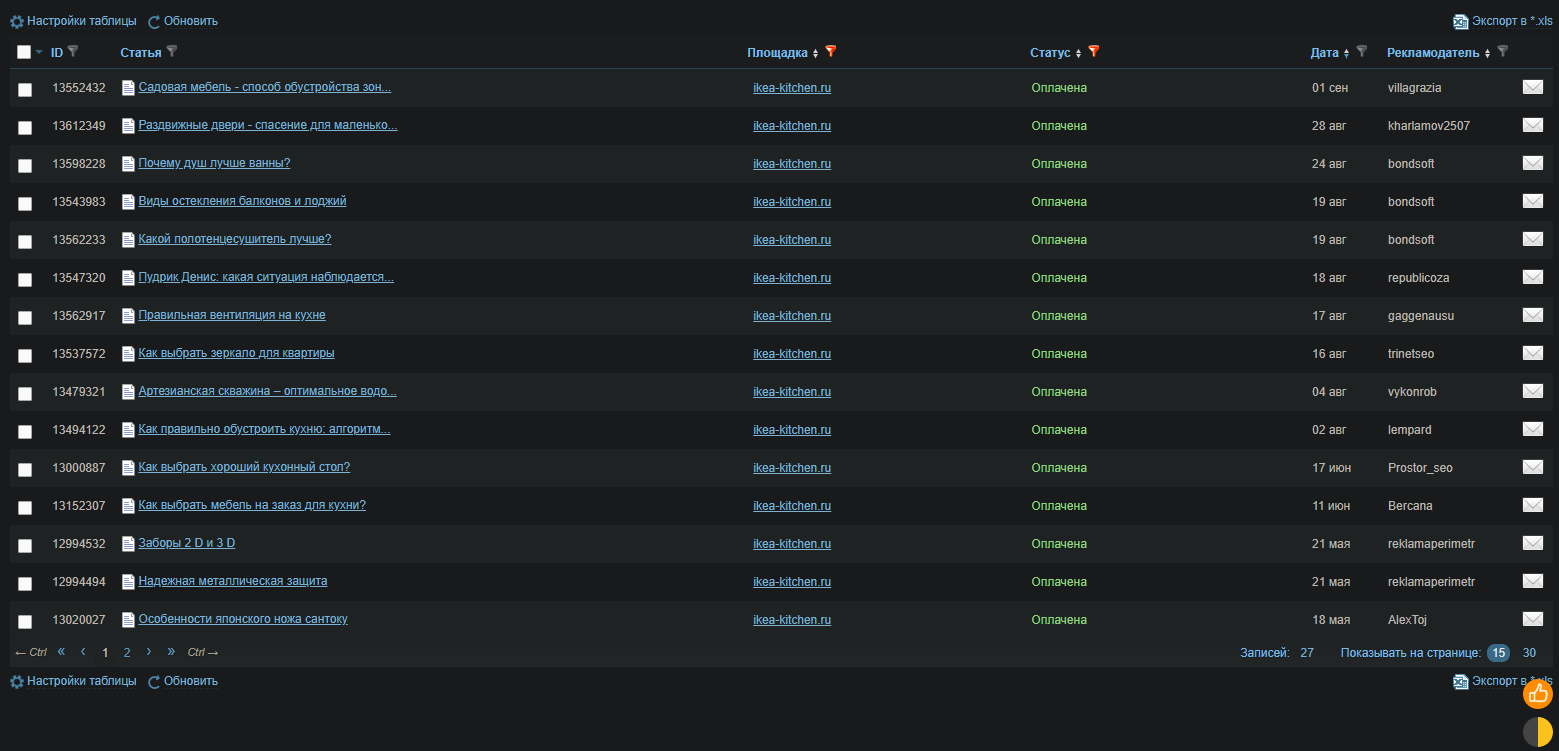This screenshot has height=751, width=1559.
Task: Open article Заборы 2 D и 3 D
Action: tap(187, 543)
